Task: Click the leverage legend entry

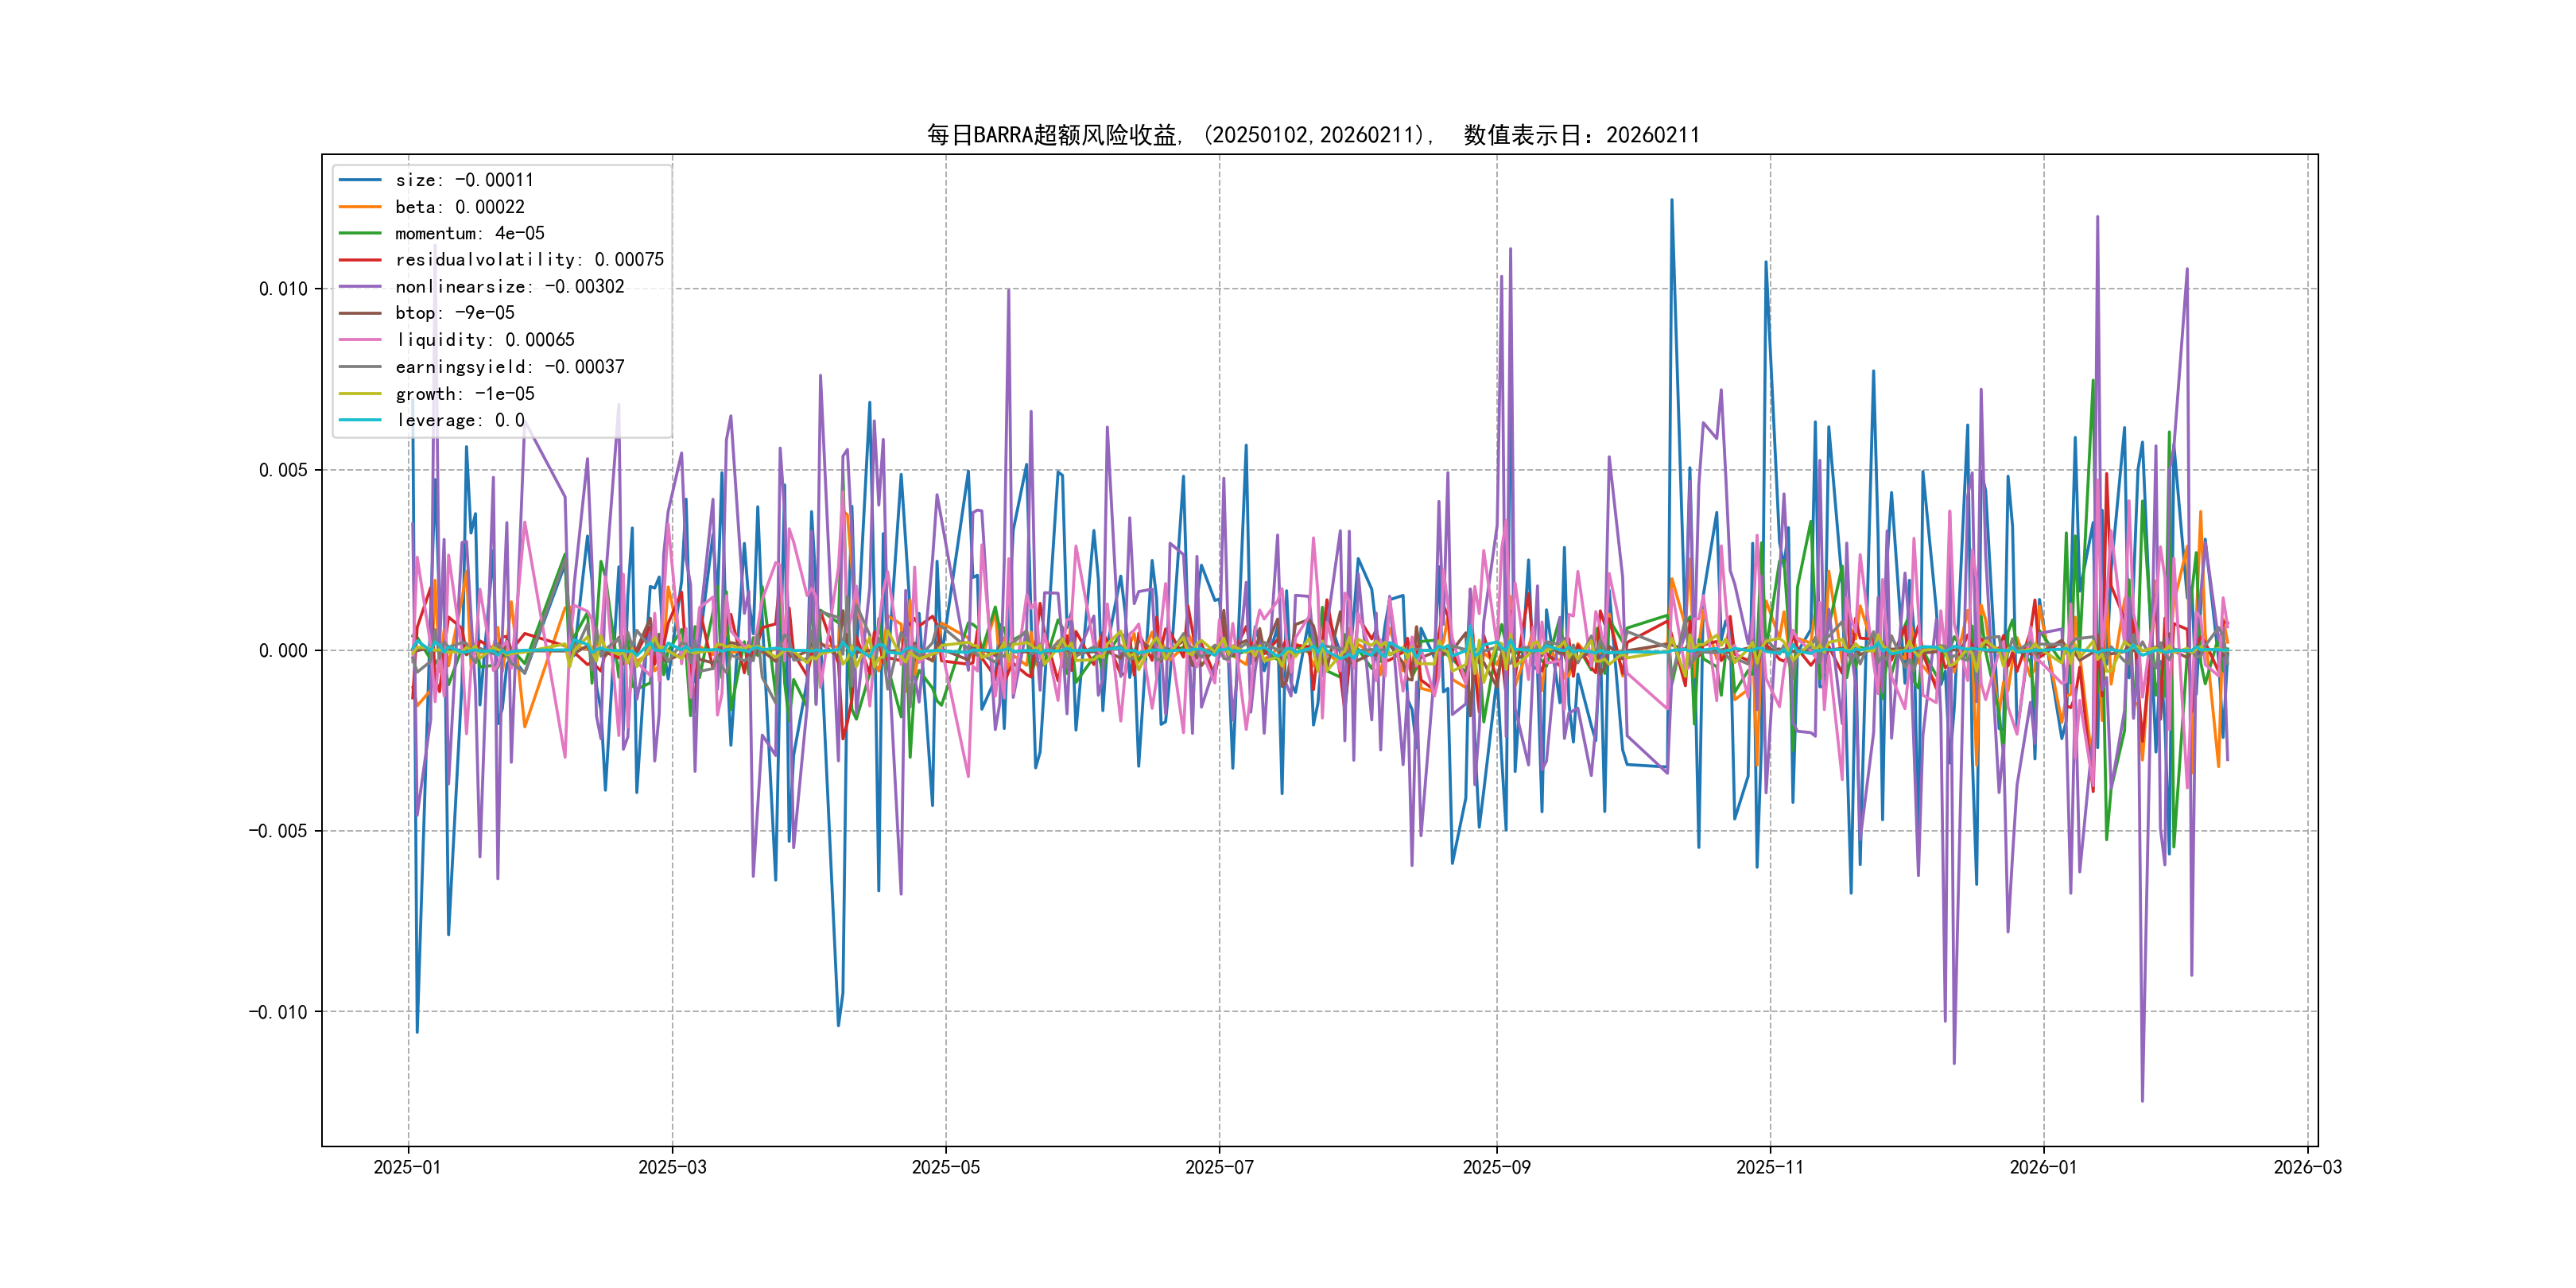Action: pyautogui.click(x=459, y=420)
